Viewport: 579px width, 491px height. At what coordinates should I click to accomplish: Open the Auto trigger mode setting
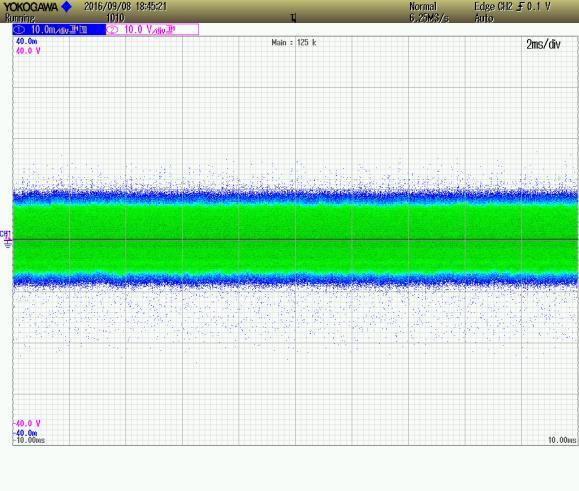[484, 18]
